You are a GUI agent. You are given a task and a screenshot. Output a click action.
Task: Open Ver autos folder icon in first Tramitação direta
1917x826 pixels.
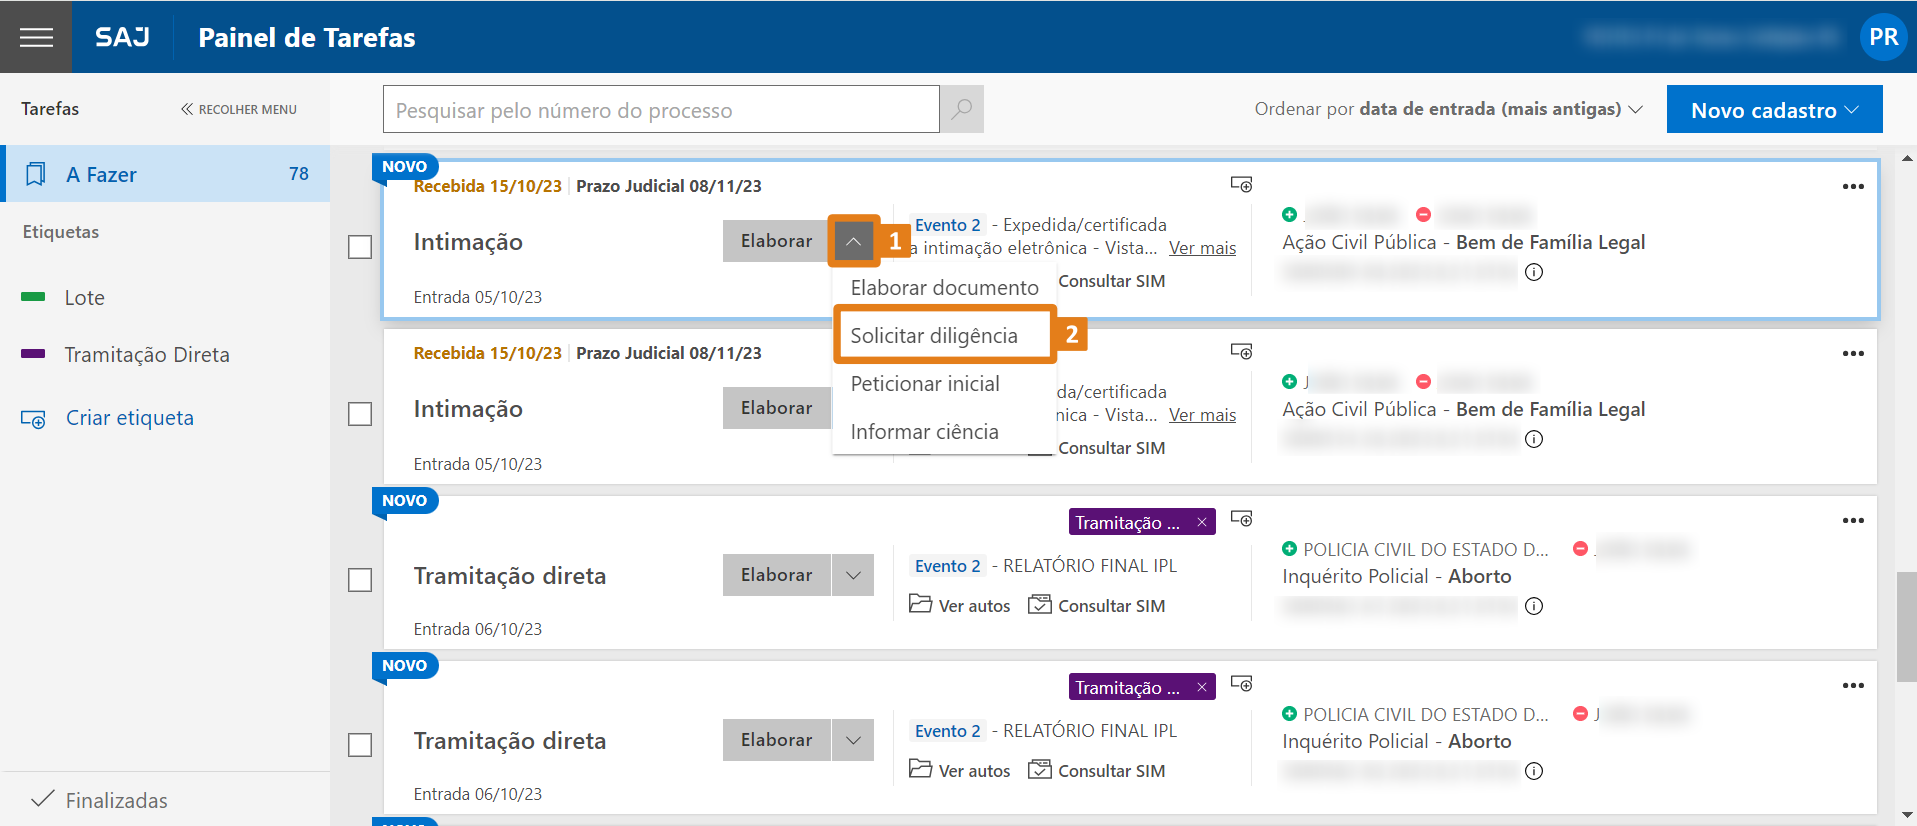tap(920, 604)
